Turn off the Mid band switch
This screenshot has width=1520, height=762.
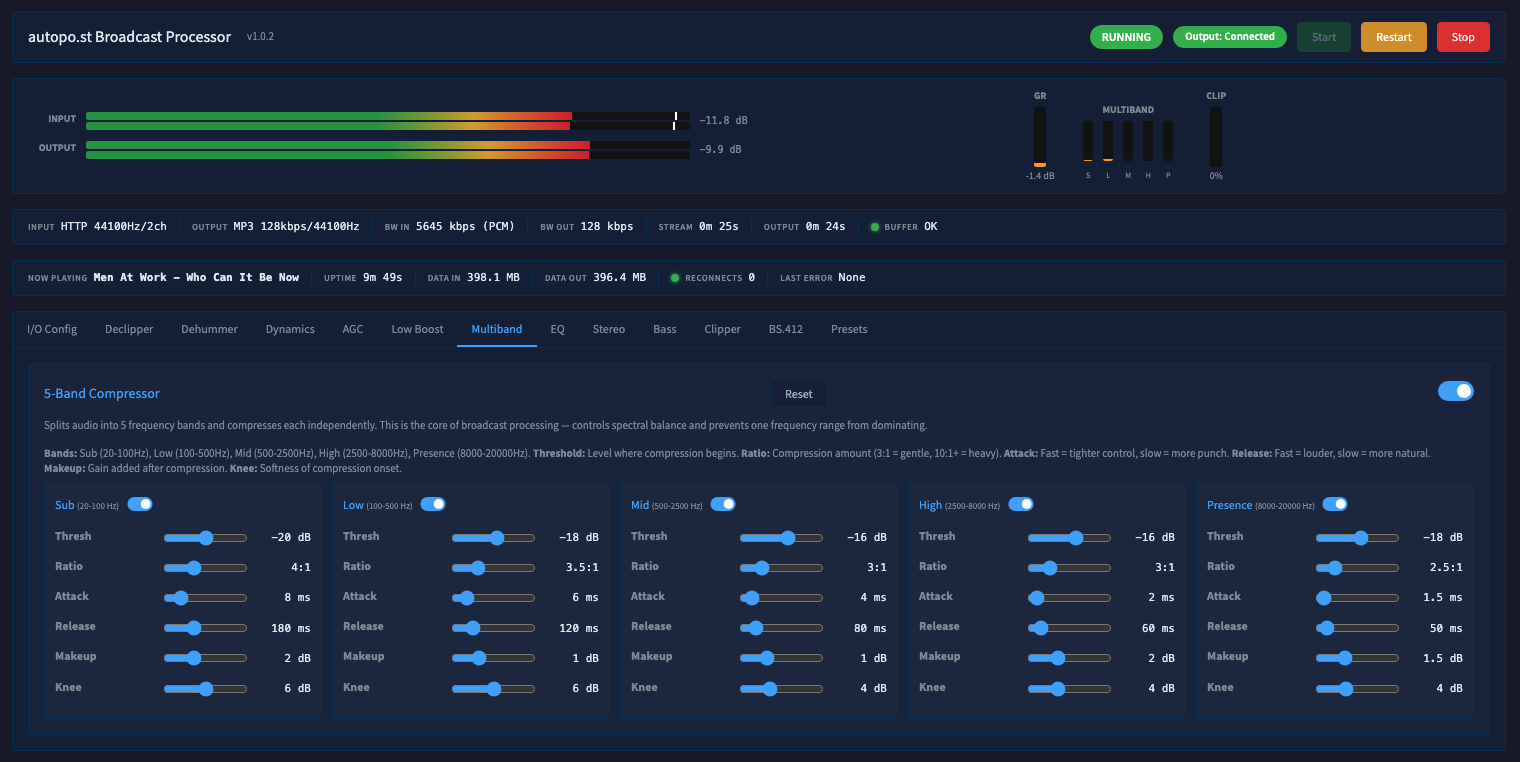[723, 504]
